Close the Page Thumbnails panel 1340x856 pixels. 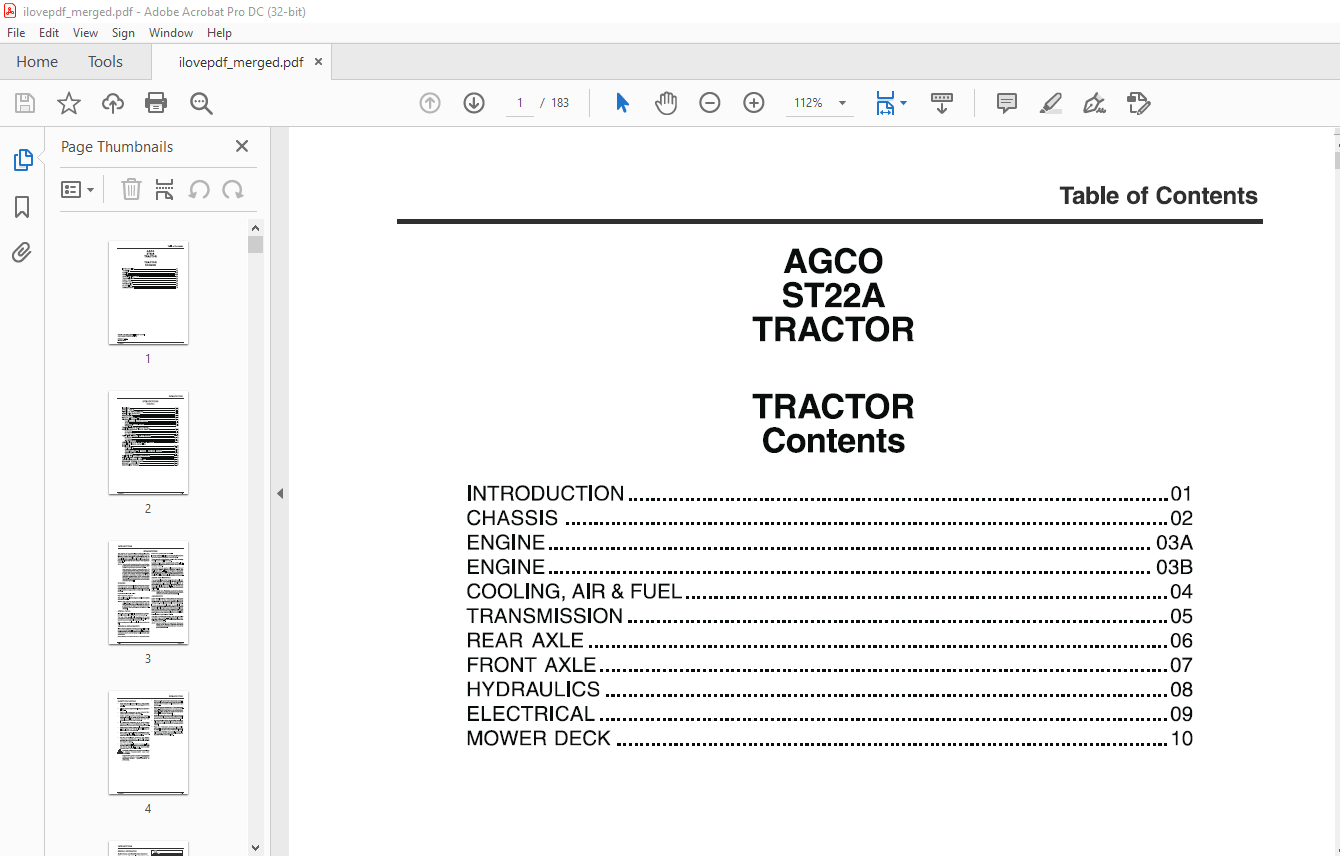[242, 146]
